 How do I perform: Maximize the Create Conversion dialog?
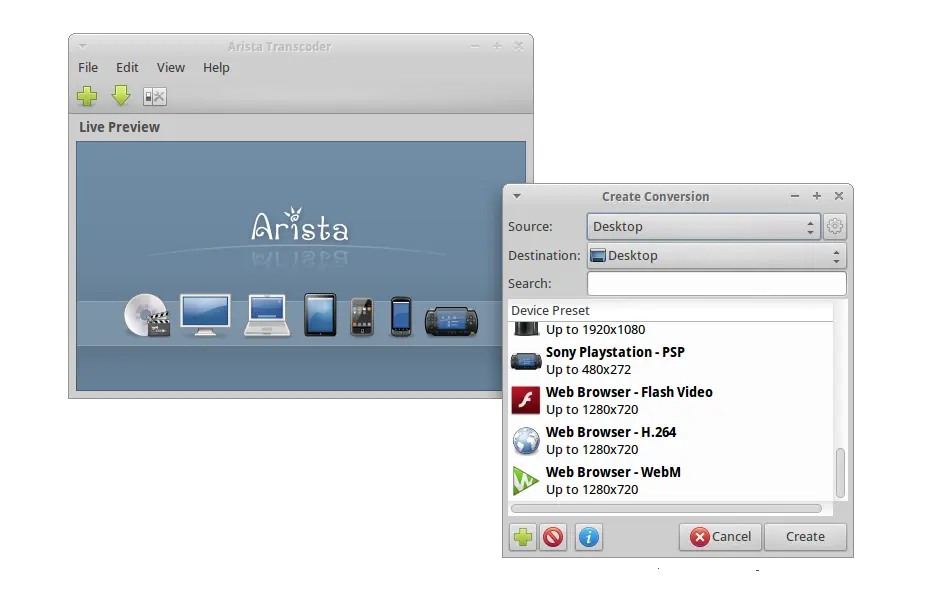tap(816, 196)
